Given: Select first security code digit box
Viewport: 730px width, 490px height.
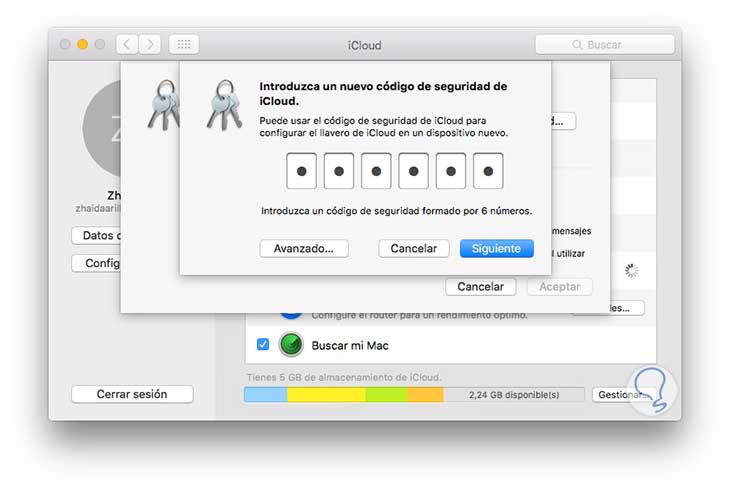Looking at the screenshot, I should coord(302,171).
